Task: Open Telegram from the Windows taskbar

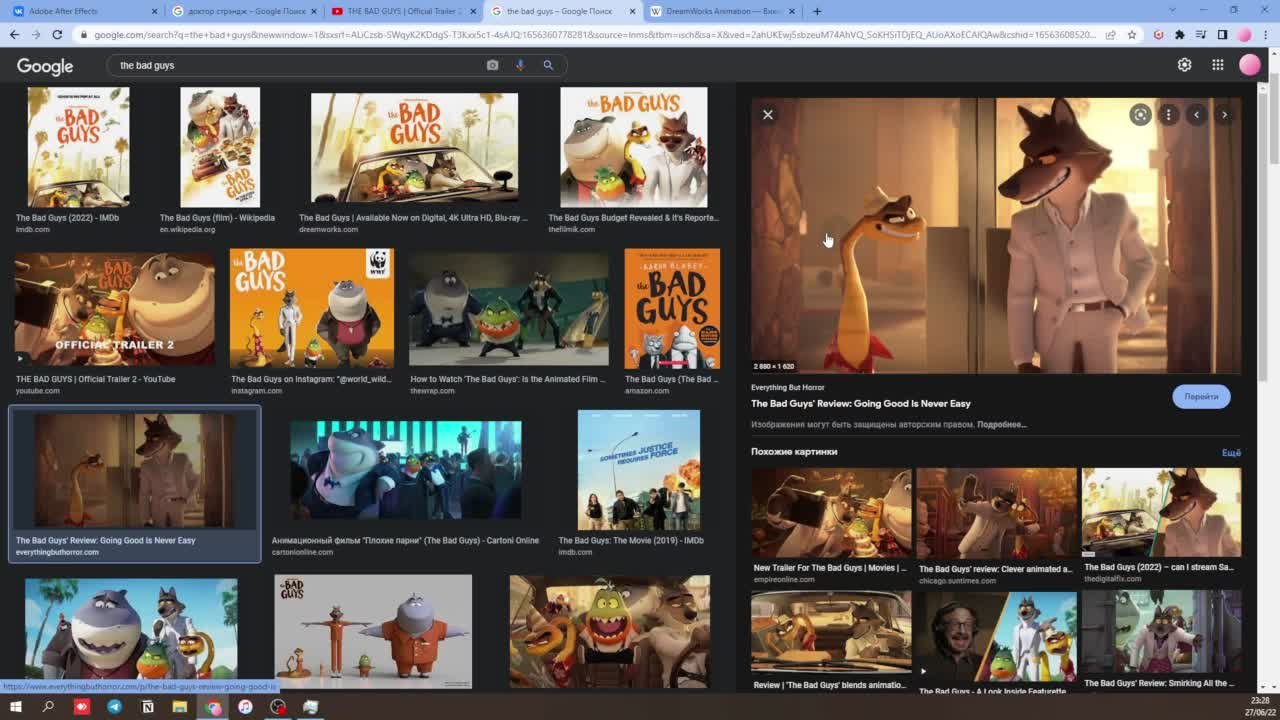Action: [x=114, y=707]
